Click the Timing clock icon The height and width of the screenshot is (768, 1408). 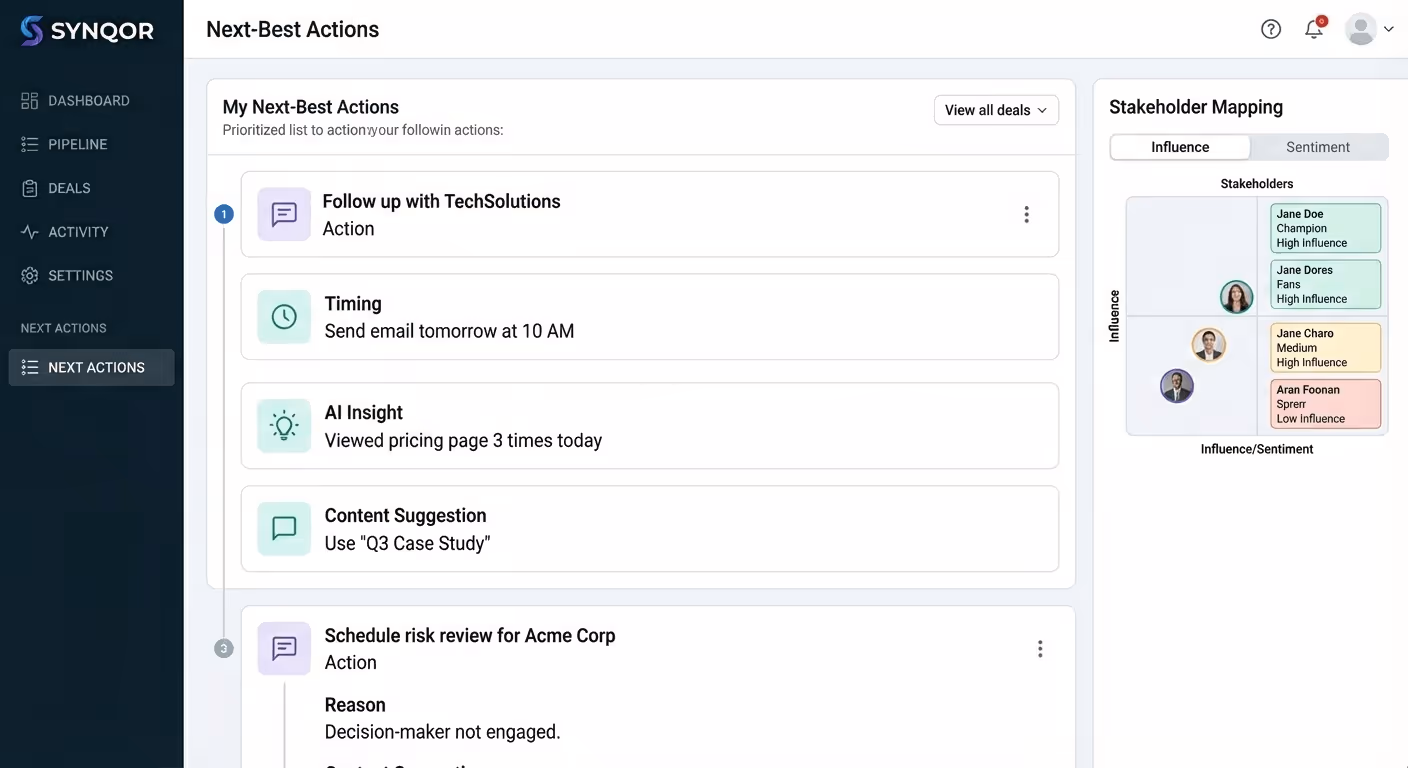point(284,317)
